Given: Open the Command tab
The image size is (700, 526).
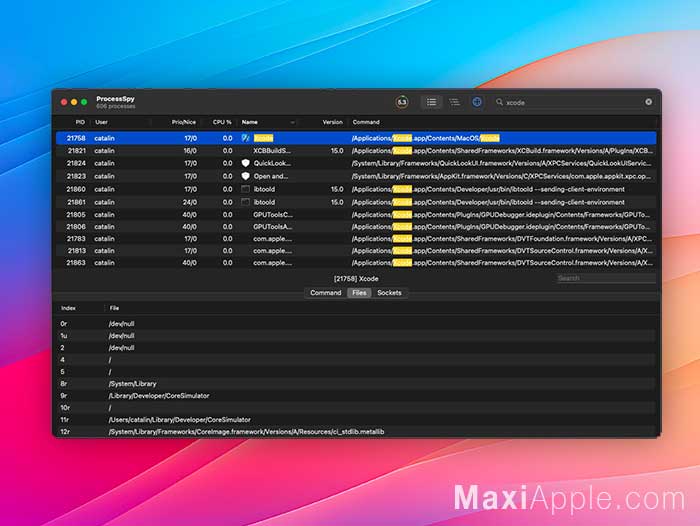Looking at the screenshot, I should tap(325, 293).
